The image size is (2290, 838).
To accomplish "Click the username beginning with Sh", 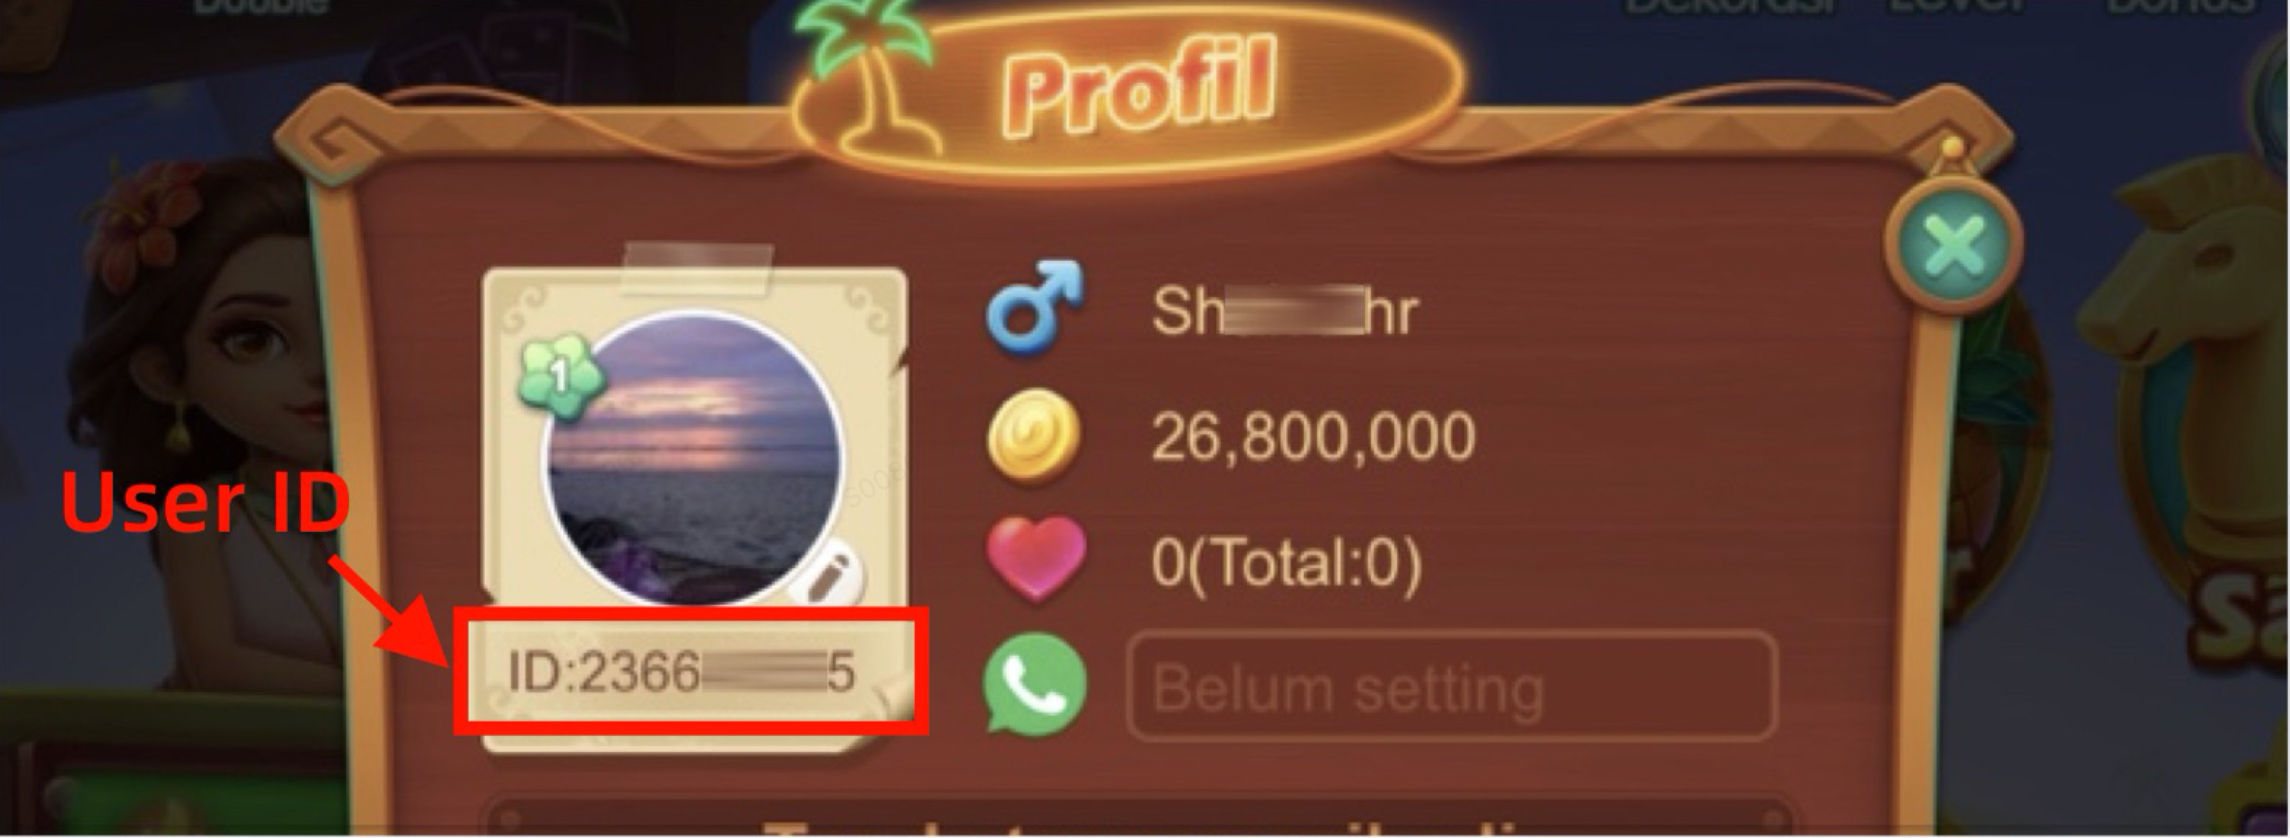I will [1285, 311].
